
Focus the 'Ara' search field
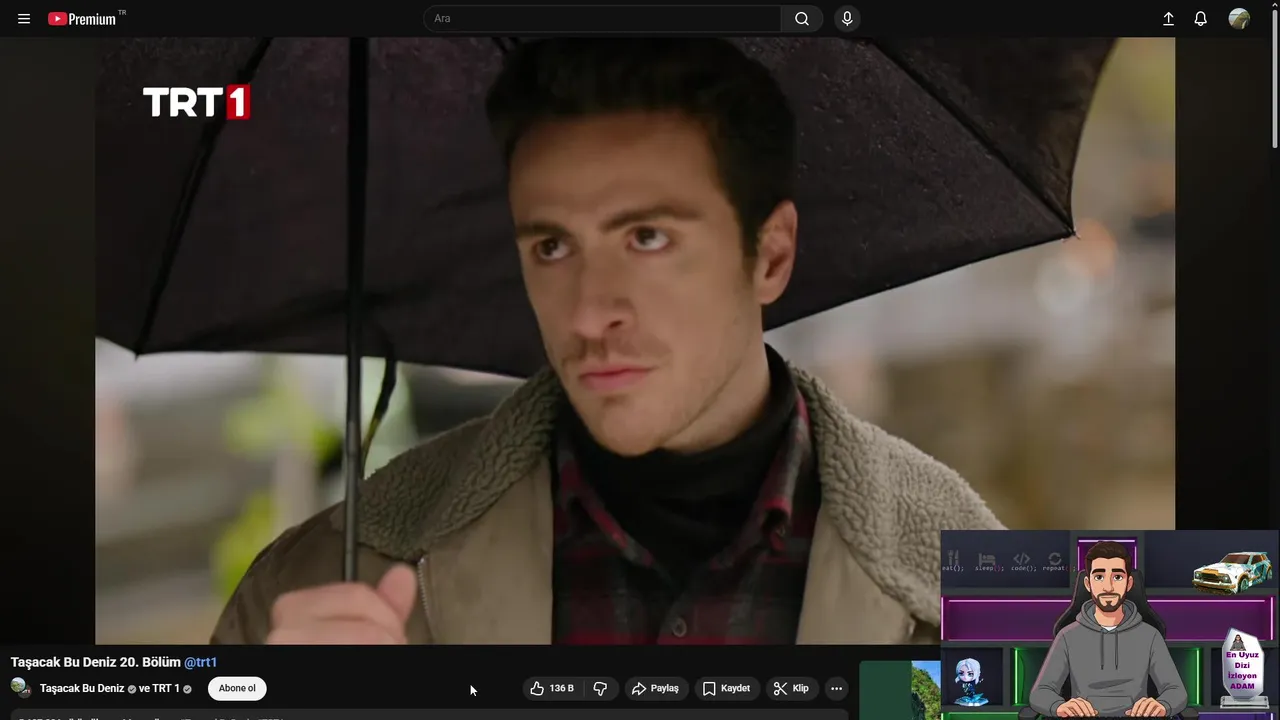tap(602, 19)
